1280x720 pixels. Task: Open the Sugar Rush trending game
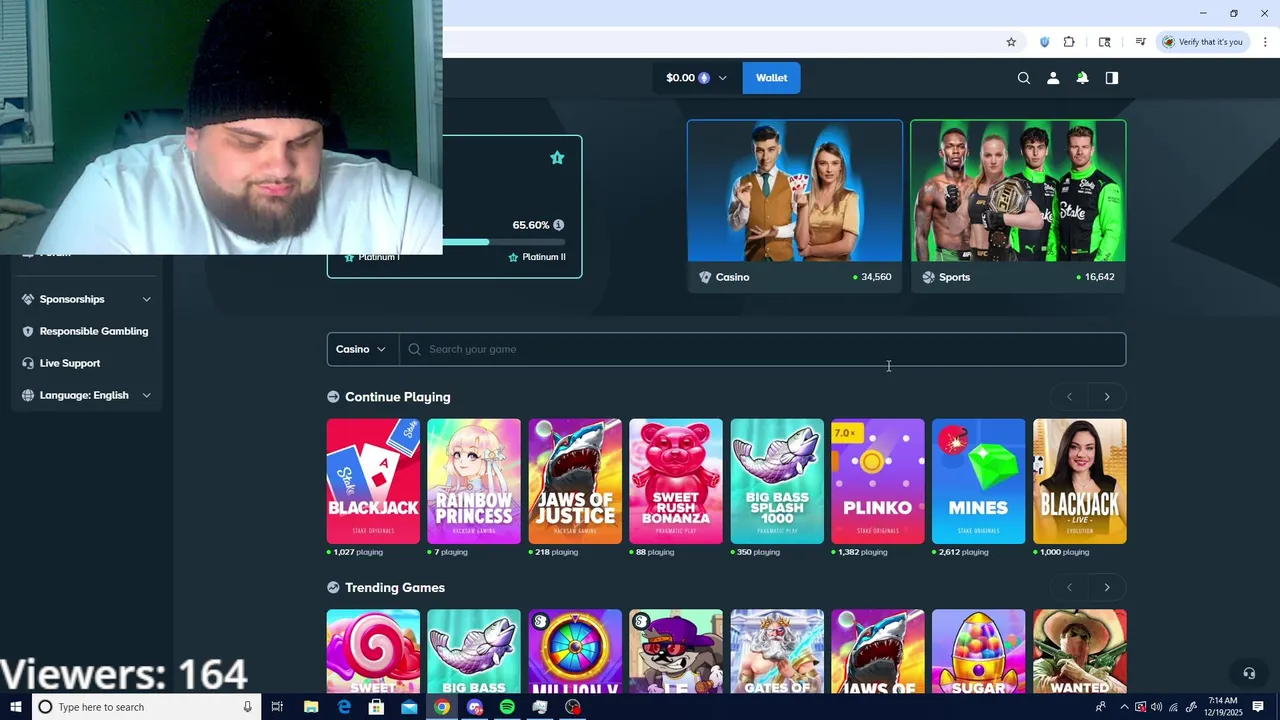pos(979,651)
